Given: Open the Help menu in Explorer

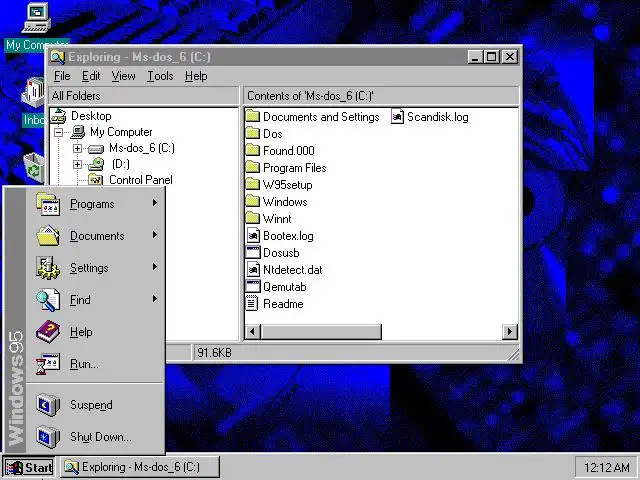Looking at the screenshot, I should click(x=196, y=76).
